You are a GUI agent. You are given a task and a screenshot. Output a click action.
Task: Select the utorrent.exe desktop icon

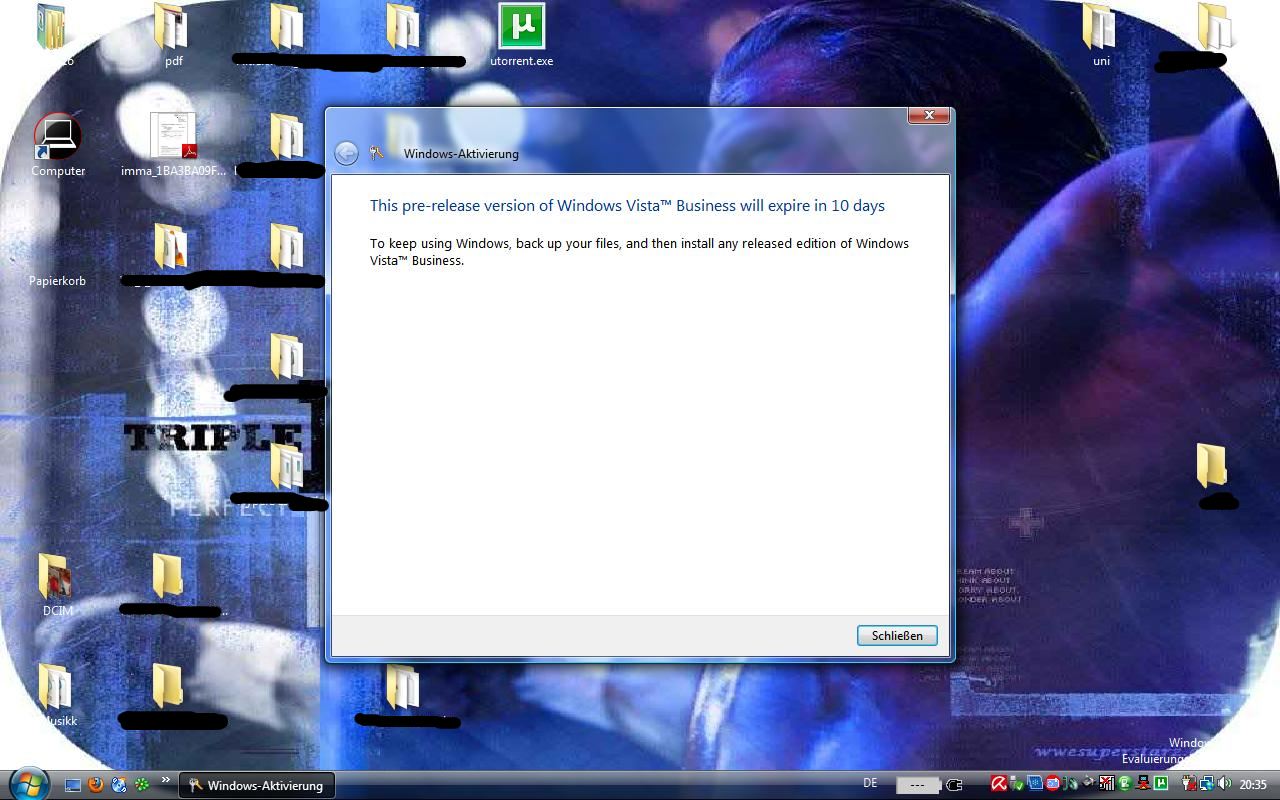521,35
